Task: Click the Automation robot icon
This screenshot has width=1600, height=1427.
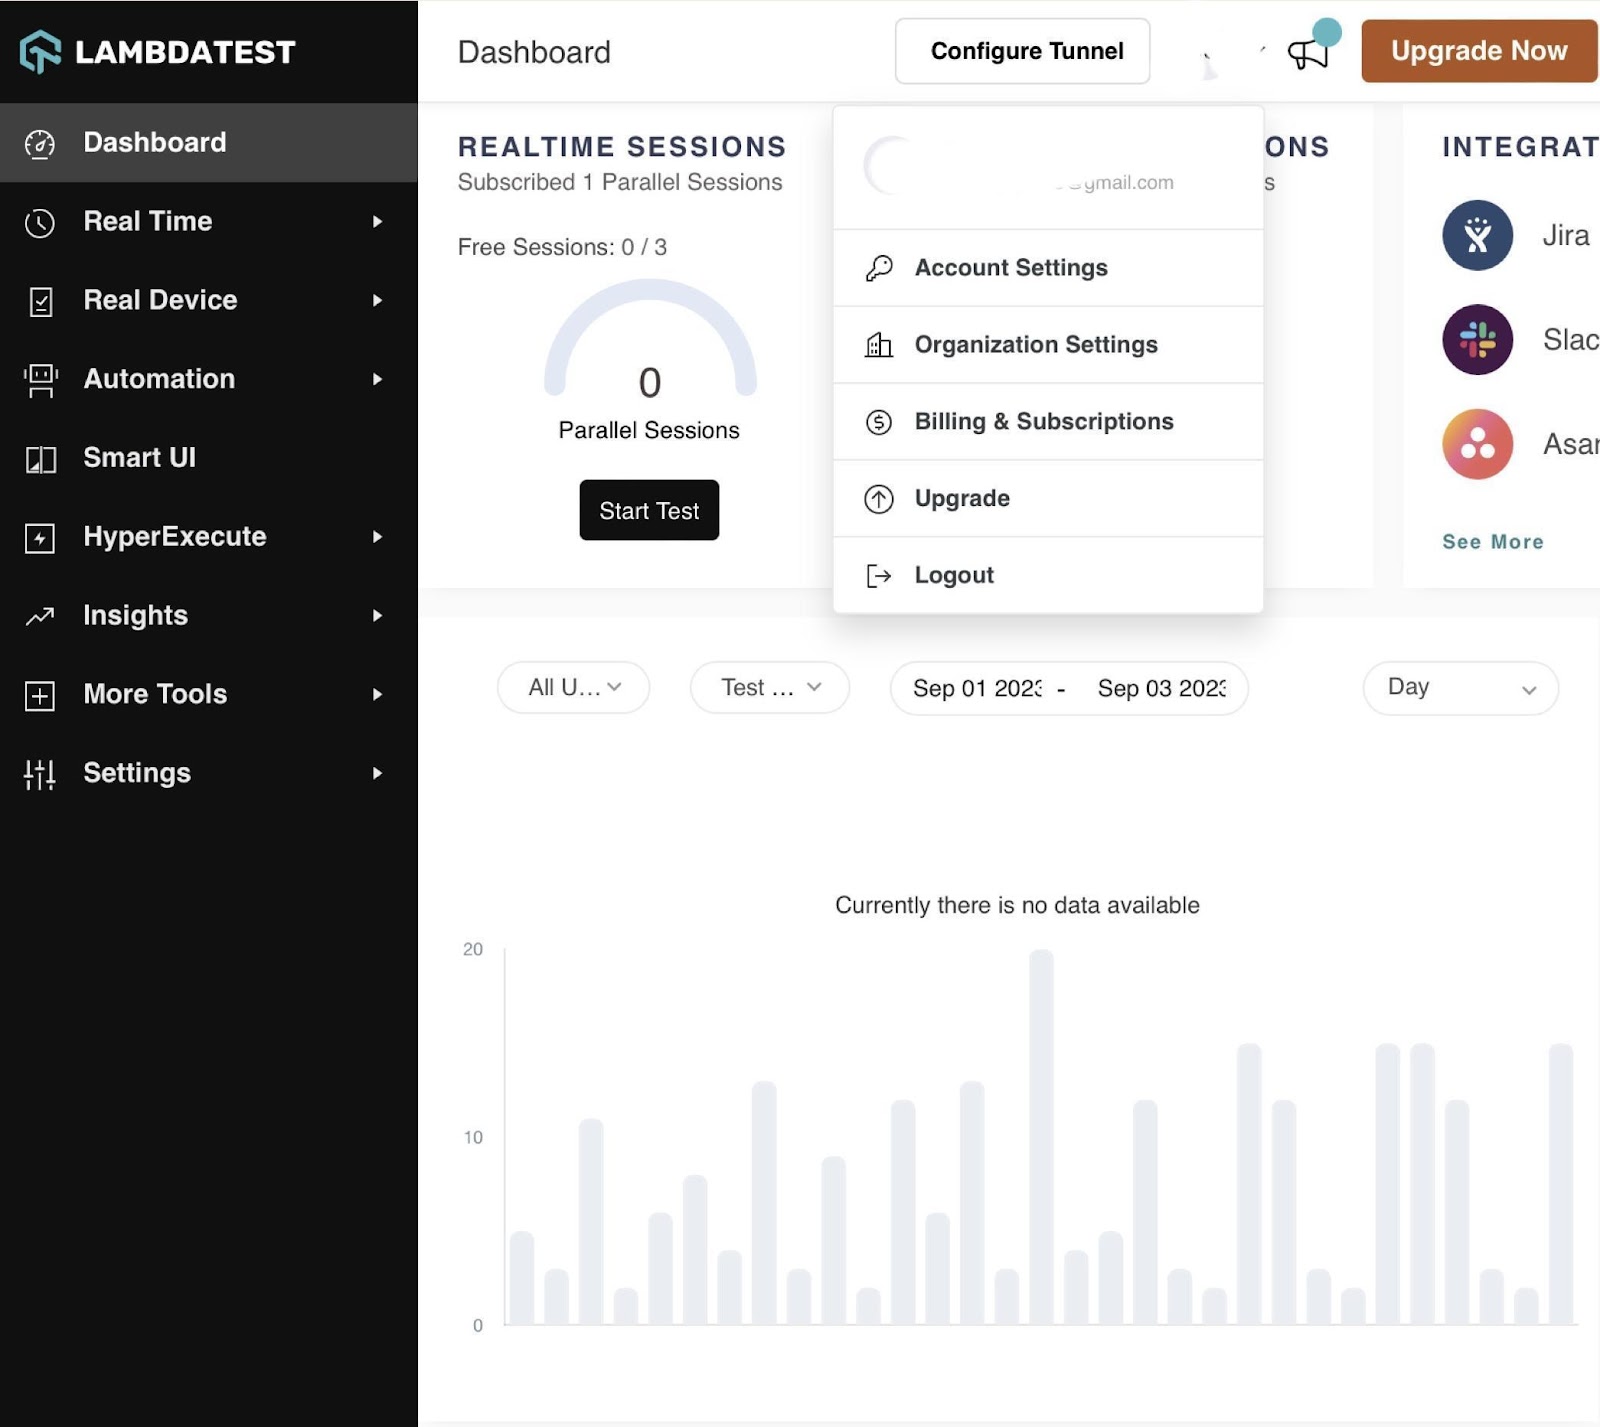Action: click(x=40, y=380)
